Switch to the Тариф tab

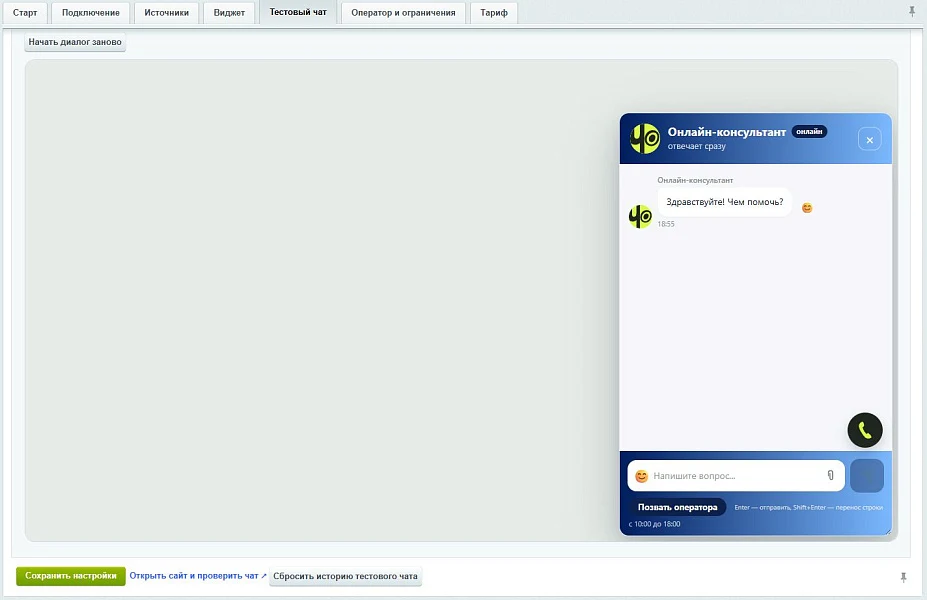[494, 12]
